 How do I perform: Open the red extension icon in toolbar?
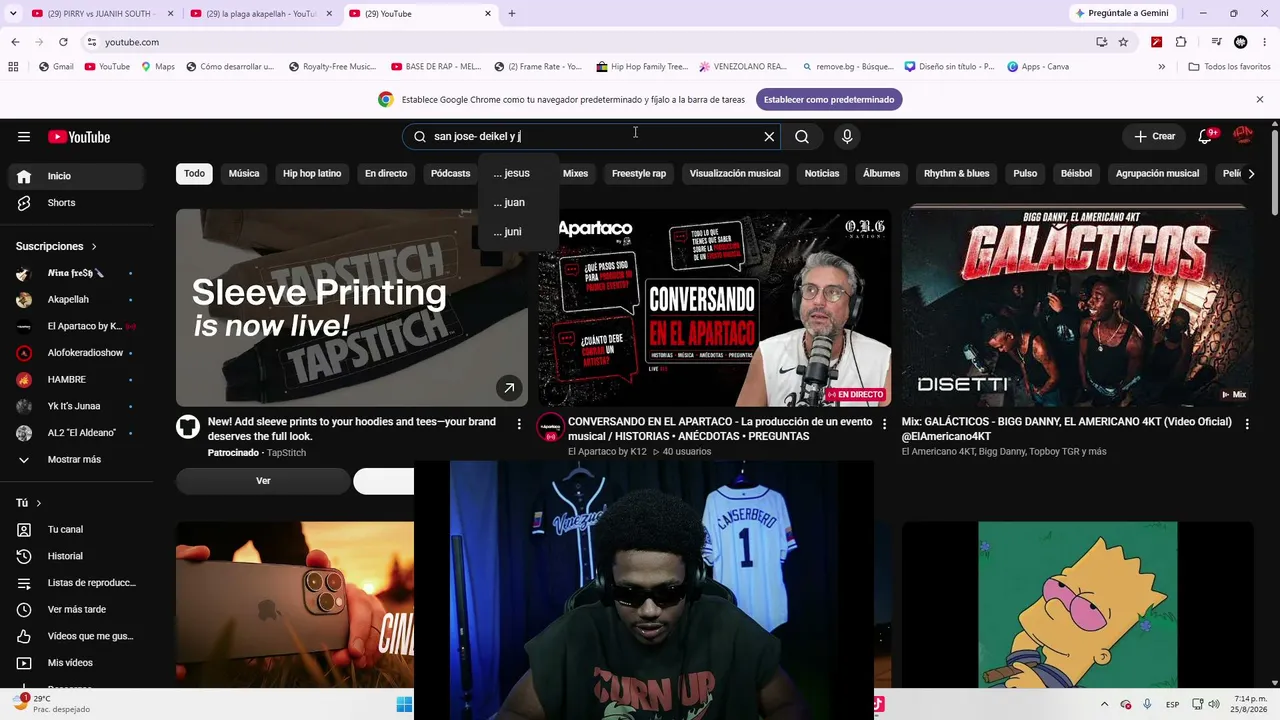[x=1156, y=42]
